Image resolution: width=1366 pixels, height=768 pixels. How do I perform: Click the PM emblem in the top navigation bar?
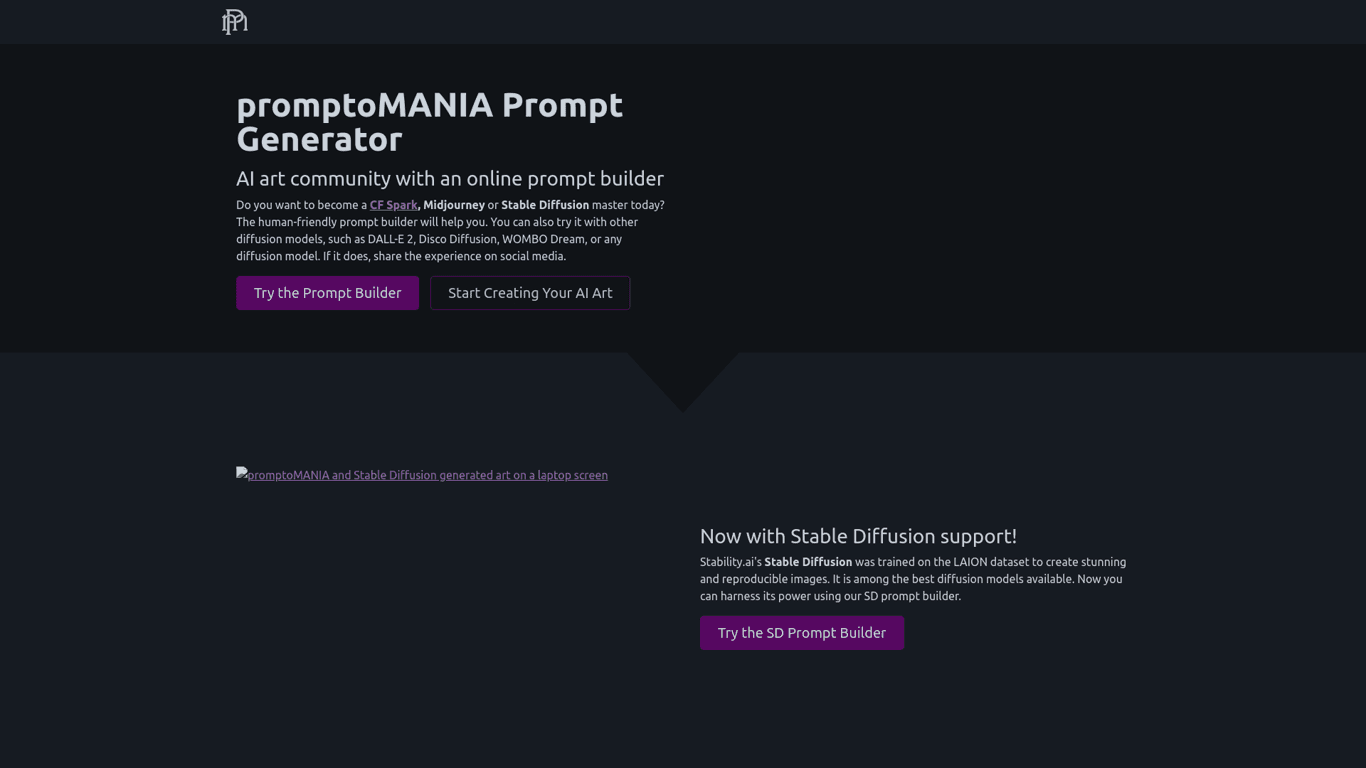pos(233,21)
